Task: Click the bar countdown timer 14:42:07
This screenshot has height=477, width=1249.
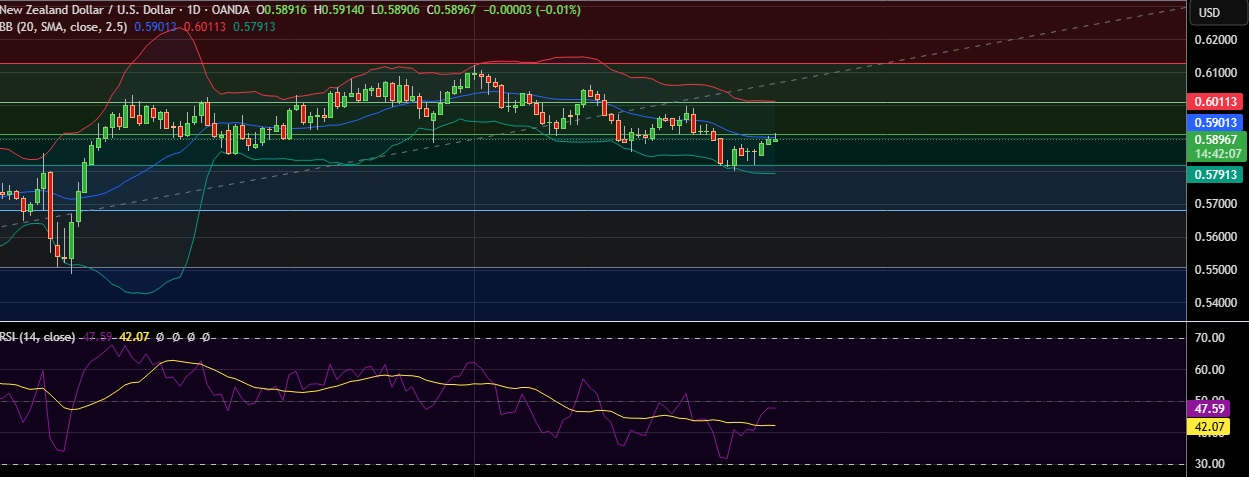Action: [x=1216, y=154]
